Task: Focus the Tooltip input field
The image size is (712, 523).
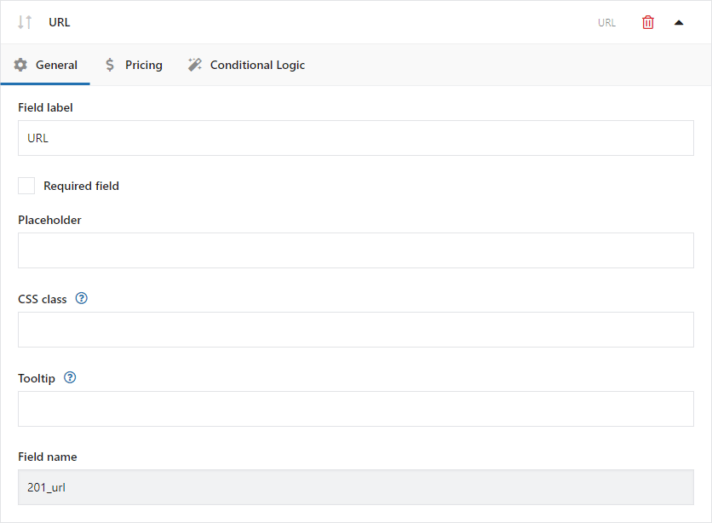Action: (356, 409)
